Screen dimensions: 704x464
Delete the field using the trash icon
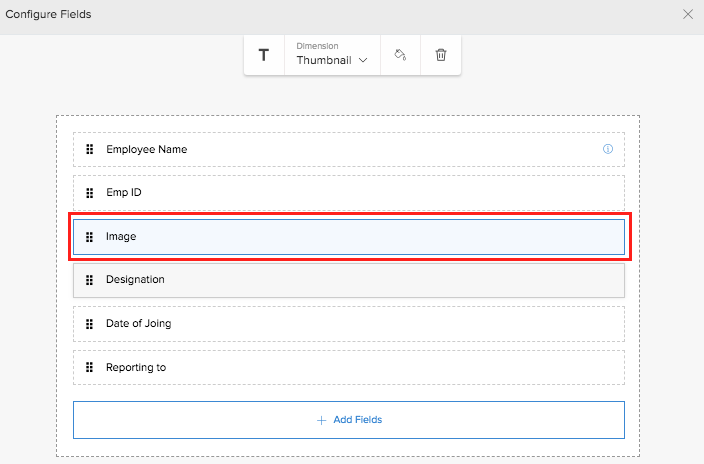[x=441, y=55]
